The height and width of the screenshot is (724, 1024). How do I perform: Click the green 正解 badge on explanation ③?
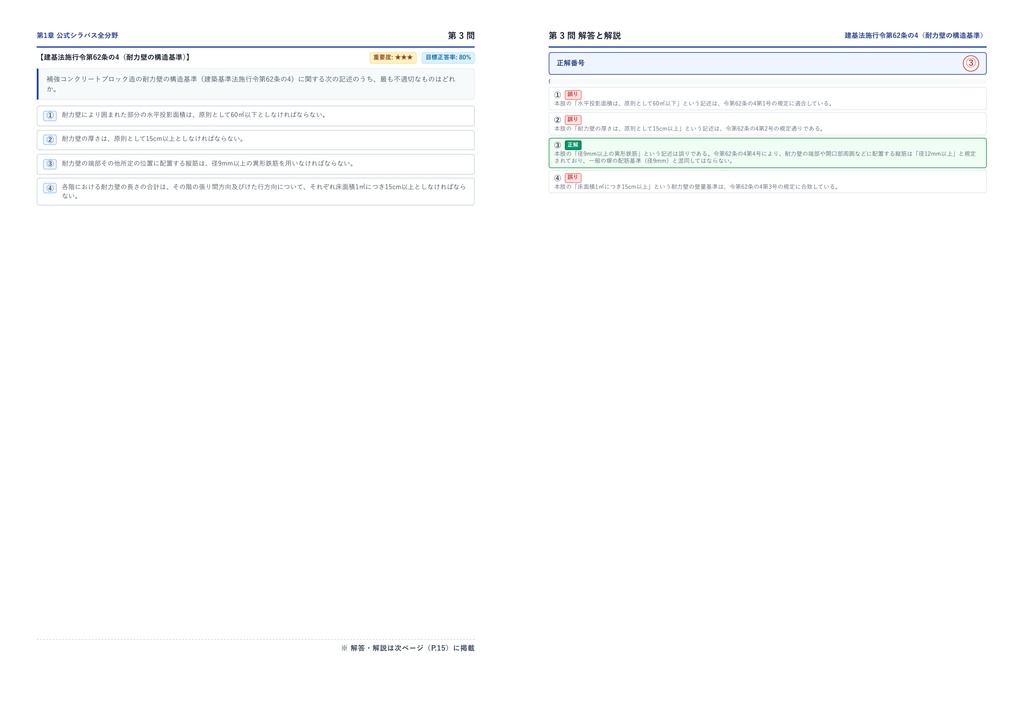pos(573,145)
